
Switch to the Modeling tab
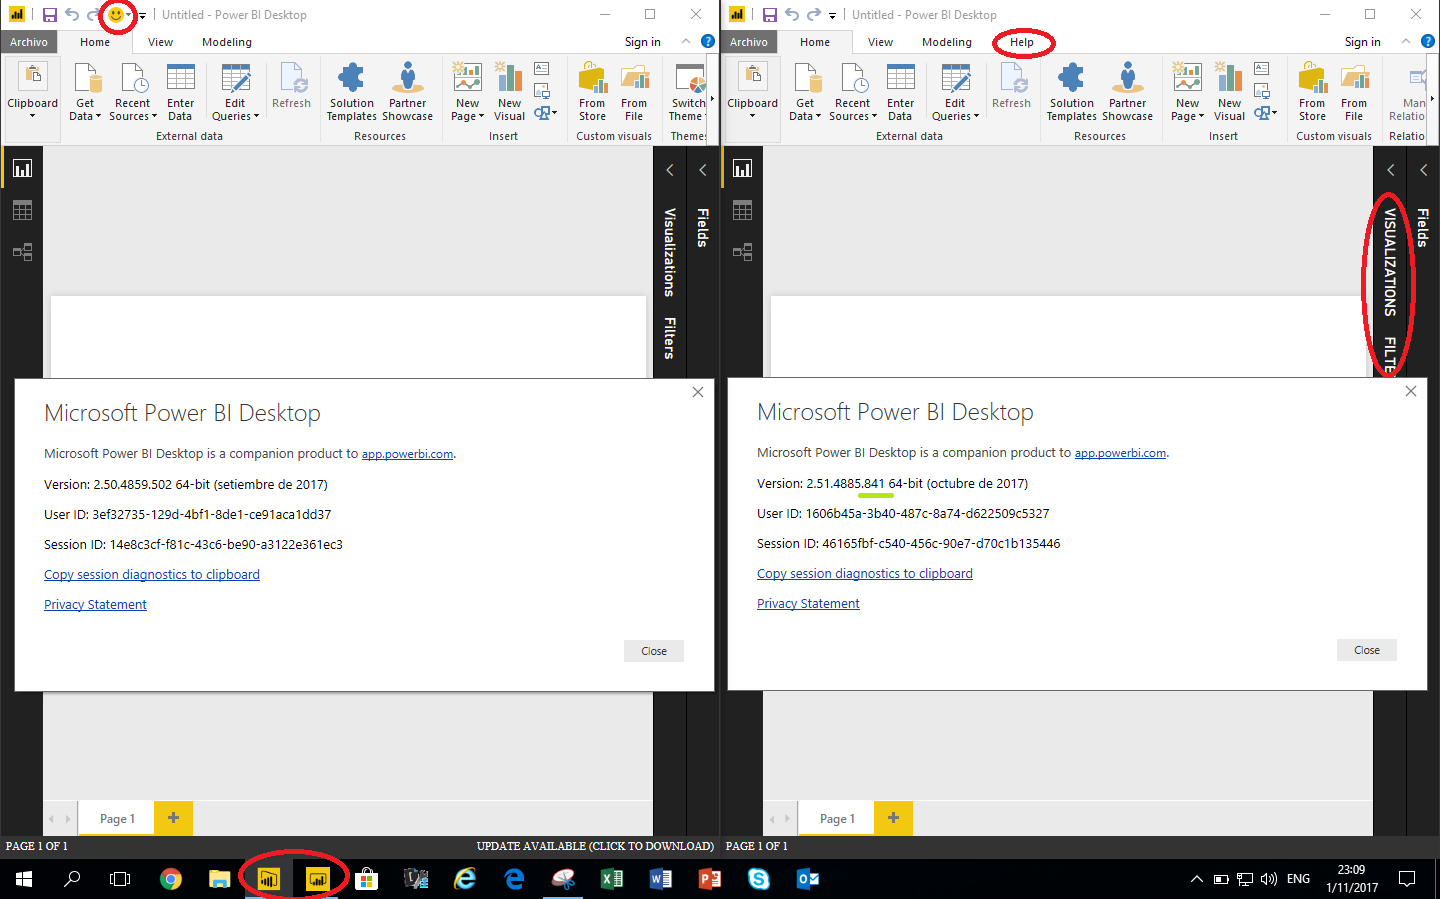[x=226, y=42]
